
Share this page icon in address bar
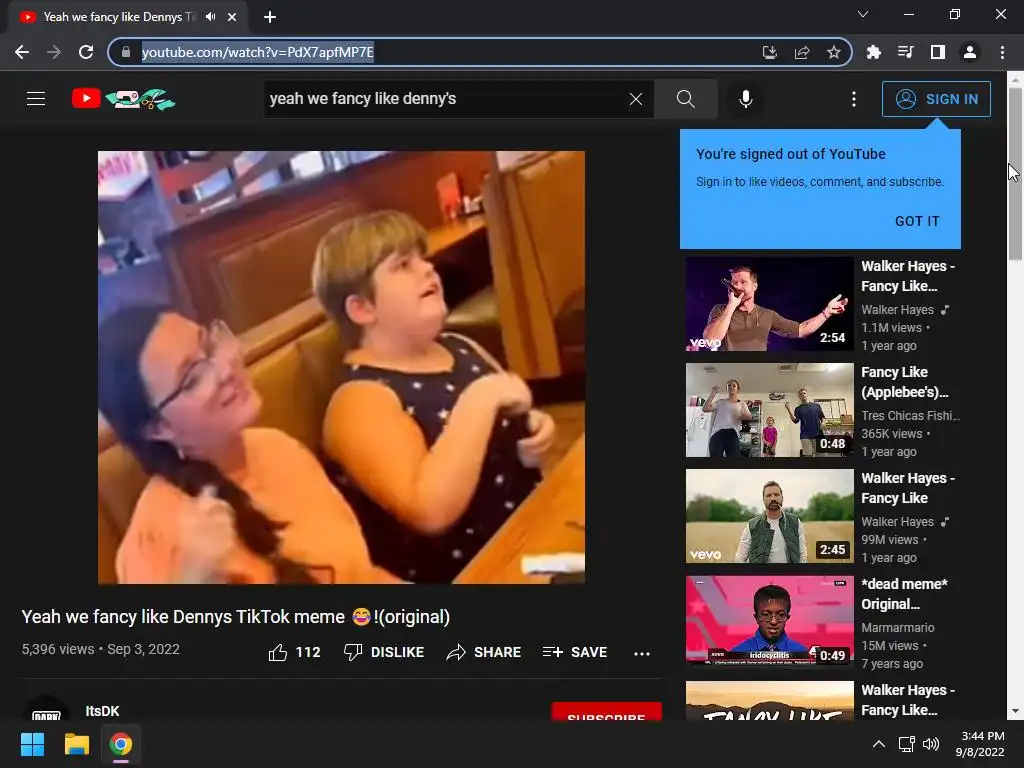click(x=801, y=52)
